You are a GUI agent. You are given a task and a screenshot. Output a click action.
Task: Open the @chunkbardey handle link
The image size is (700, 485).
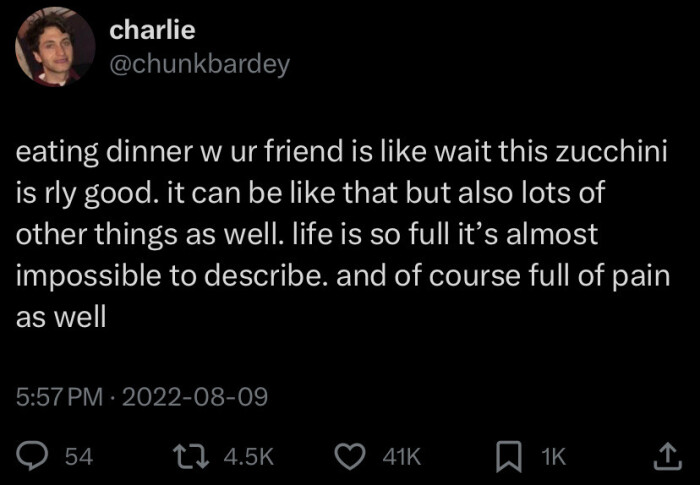(199, 64)
